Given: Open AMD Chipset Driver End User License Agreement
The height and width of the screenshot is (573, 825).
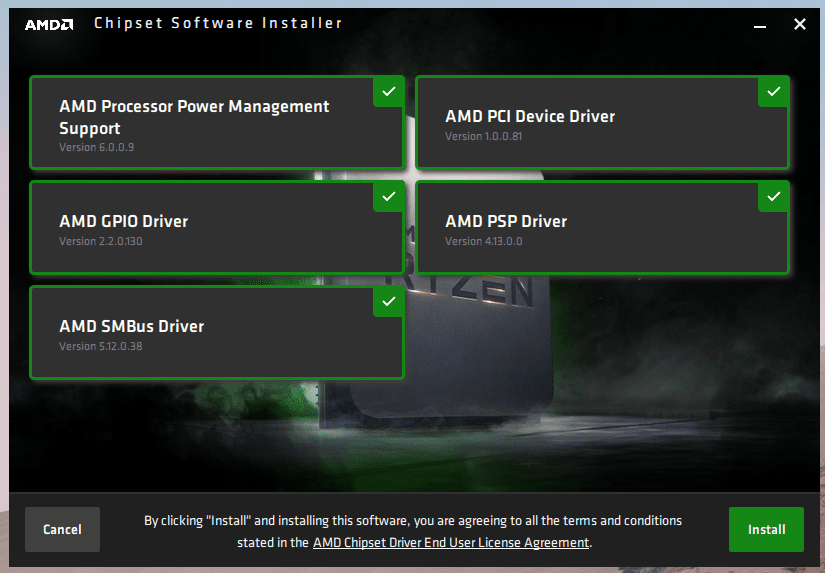Looking at the screenshot, I should point(451,542).
